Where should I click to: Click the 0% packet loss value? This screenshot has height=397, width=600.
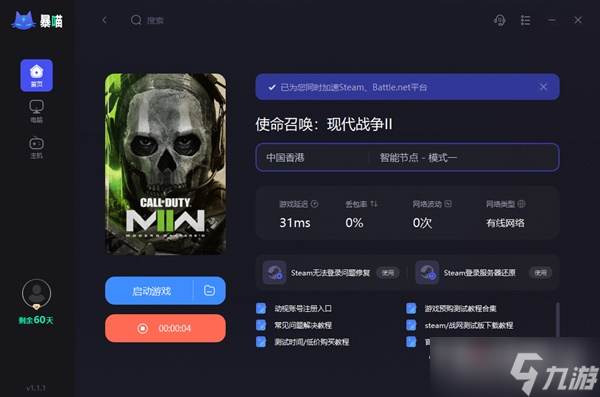click(354, 222)
